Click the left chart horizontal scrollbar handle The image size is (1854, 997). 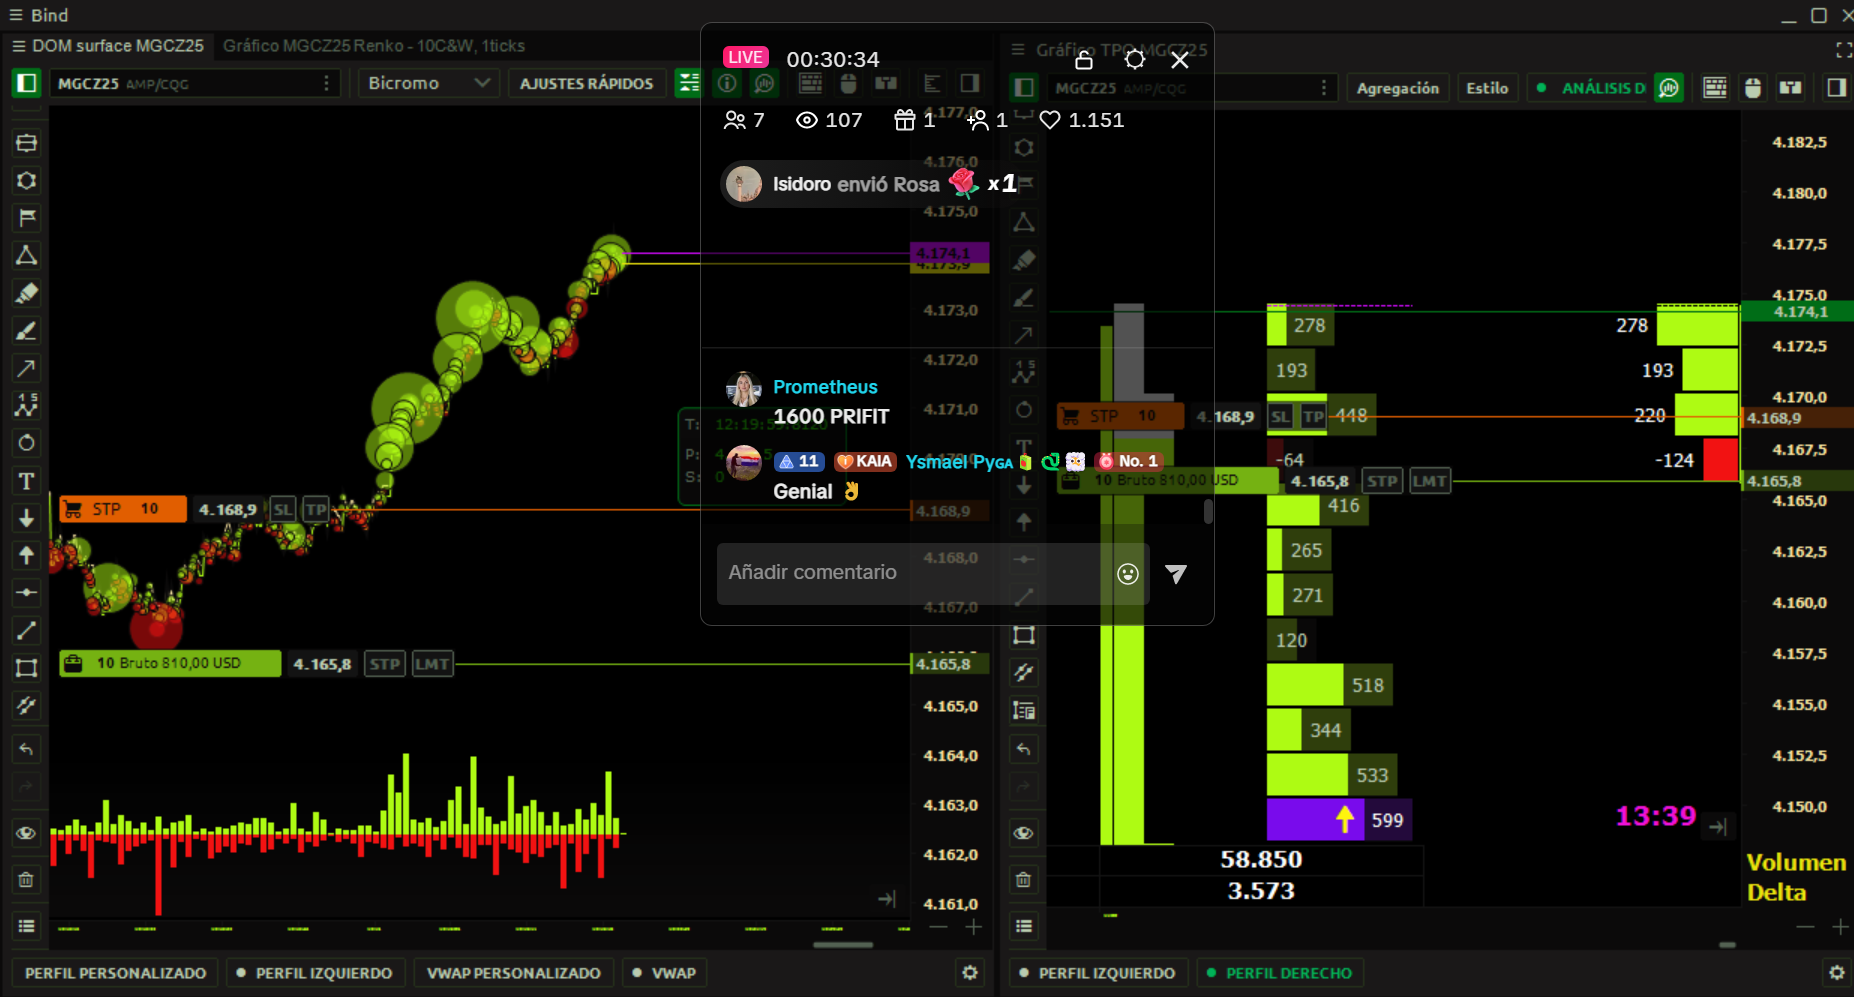[843, 945]
